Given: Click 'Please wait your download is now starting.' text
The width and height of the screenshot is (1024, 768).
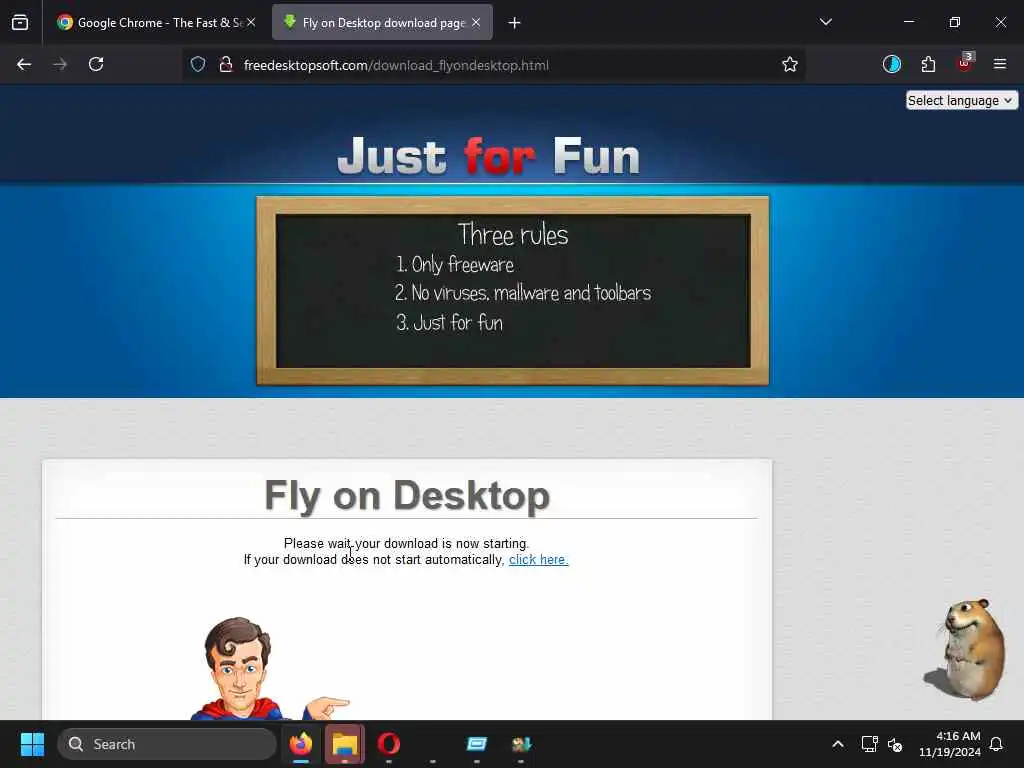Looking at the screenshot, I should [406, 544].
